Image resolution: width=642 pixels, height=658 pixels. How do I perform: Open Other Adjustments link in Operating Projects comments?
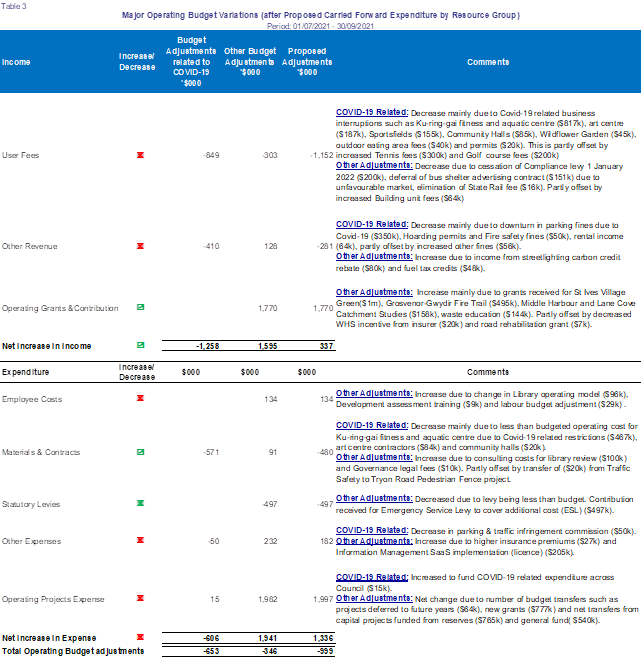374,598
